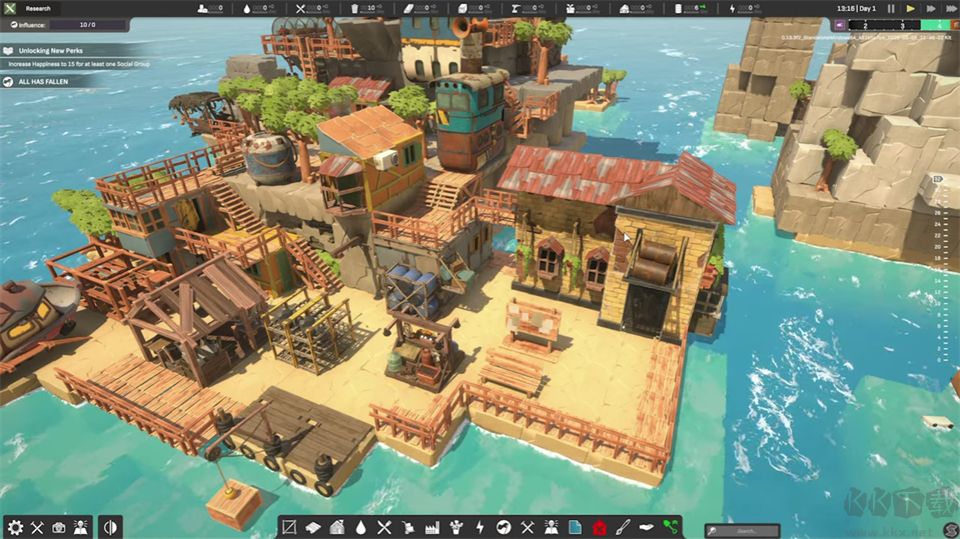Click segment 2 on the timeline bar

(x=865, y=25)
